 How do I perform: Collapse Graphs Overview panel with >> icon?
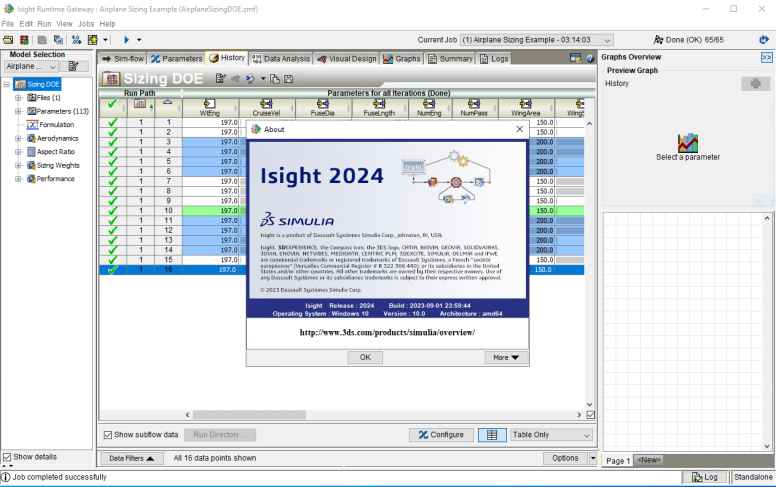(x=765, y=58)
